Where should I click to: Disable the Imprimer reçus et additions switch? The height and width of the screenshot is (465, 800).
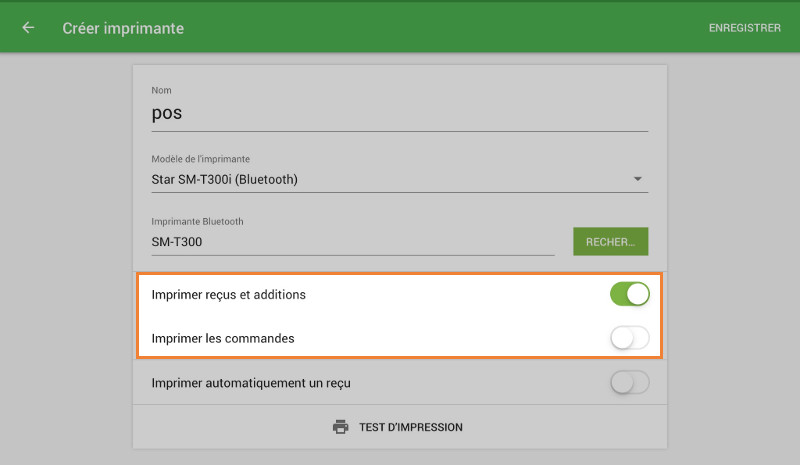[629, 294]
